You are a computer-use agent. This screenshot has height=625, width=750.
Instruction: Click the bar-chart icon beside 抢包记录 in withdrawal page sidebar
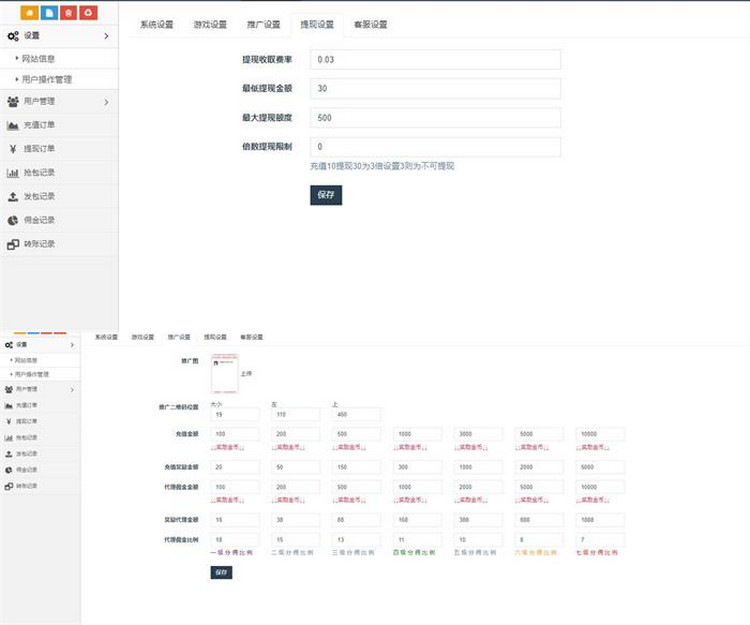13,173
